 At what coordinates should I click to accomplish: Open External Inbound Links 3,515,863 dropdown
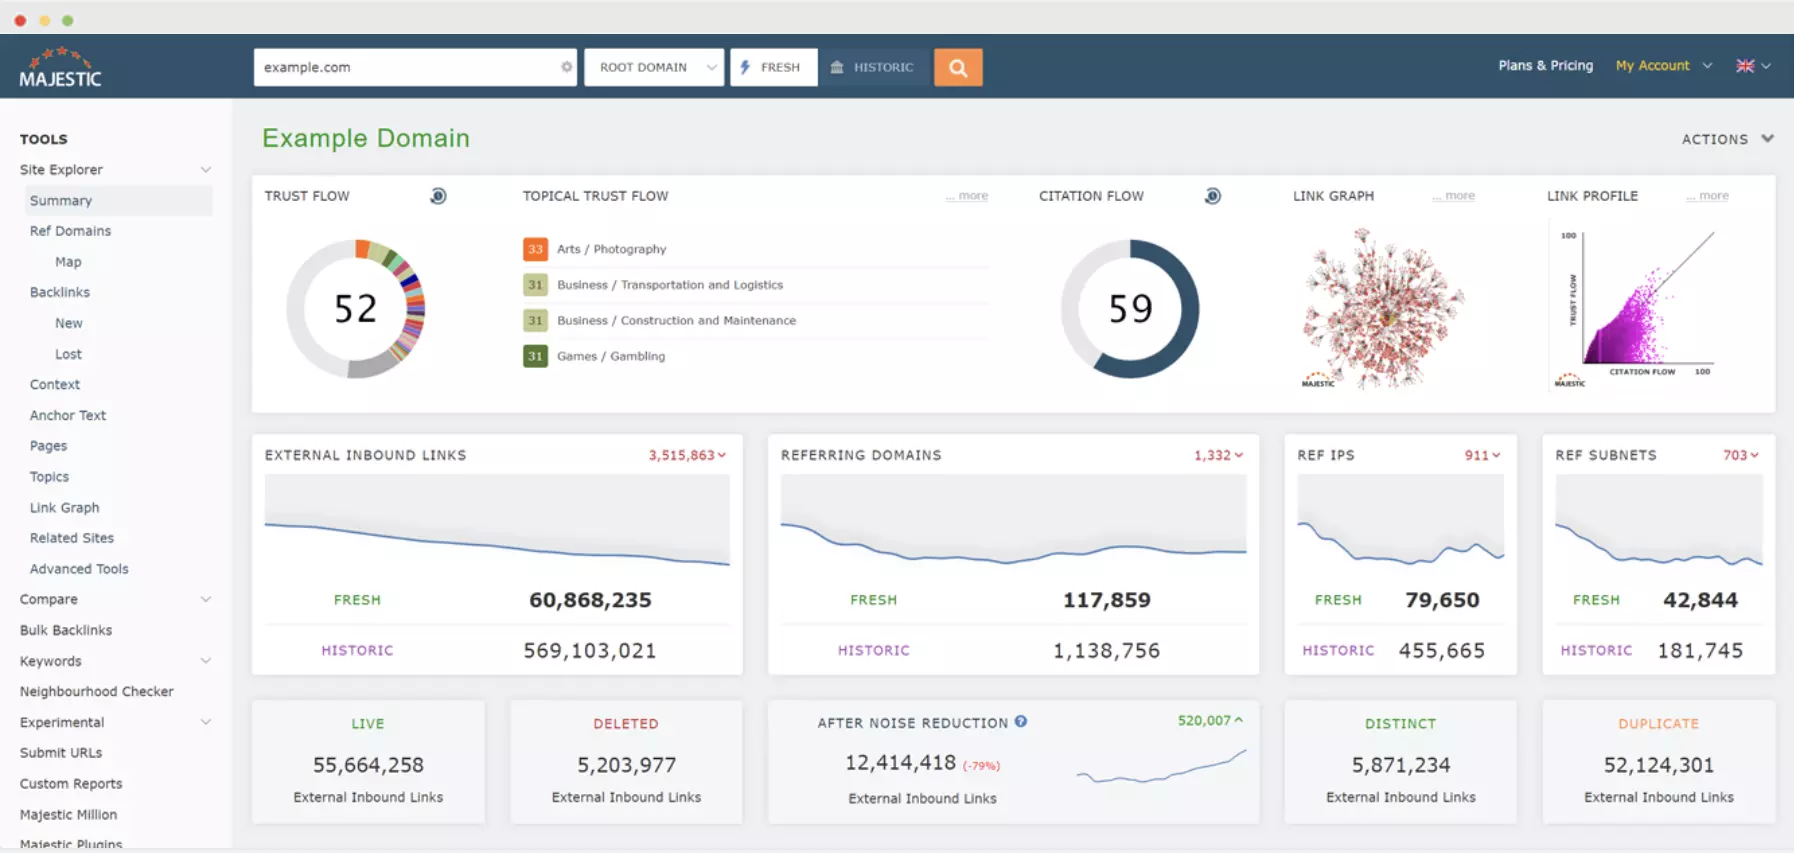click(687, 455)
